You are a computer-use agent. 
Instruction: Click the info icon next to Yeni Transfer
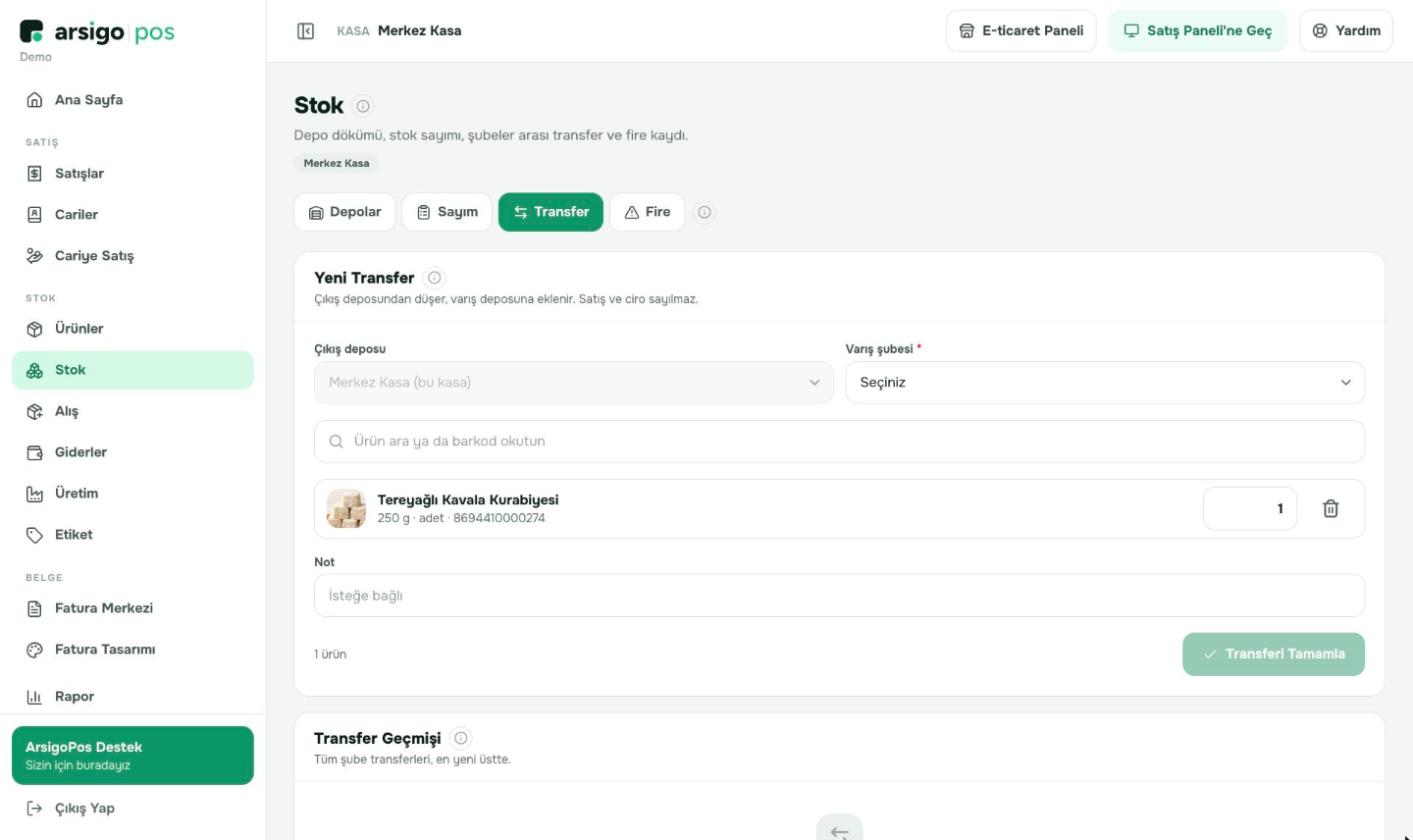(435, 278)
